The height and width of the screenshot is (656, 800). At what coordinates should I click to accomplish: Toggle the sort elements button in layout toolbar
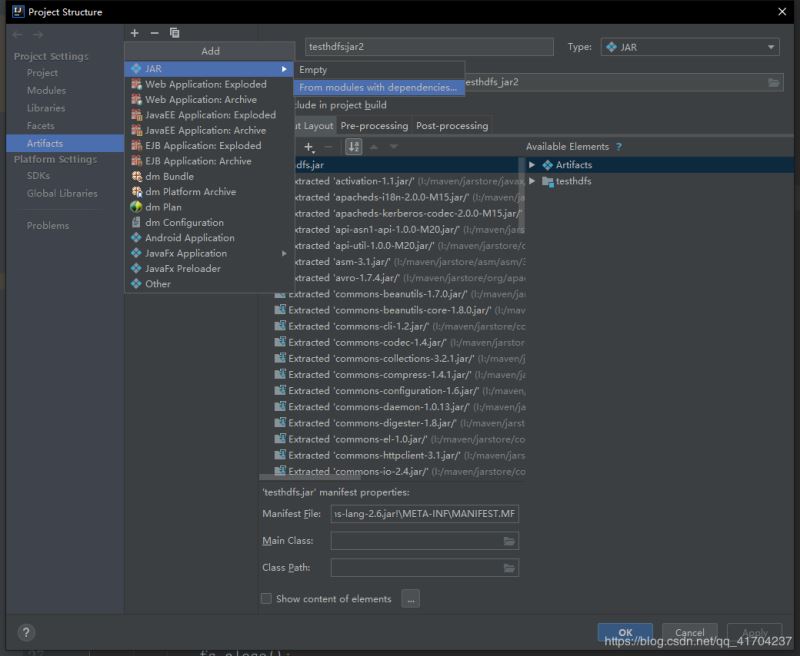pyautogui.click(x=353, y=147)
